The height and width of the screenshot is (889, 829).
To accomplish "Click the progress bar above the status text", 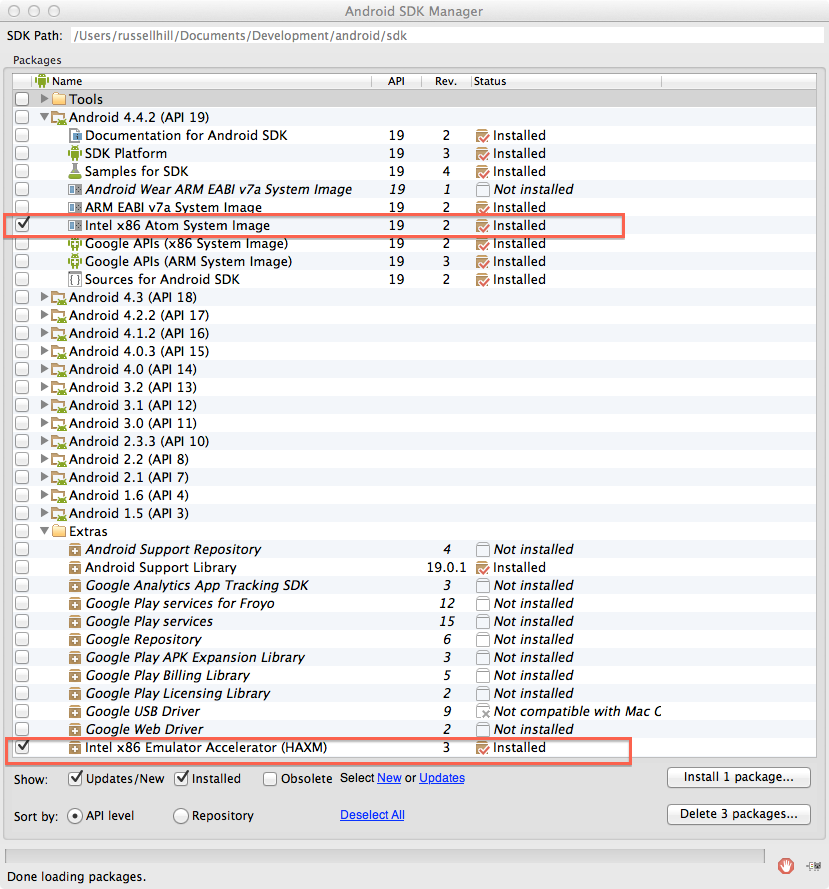I will coord(384,856).
